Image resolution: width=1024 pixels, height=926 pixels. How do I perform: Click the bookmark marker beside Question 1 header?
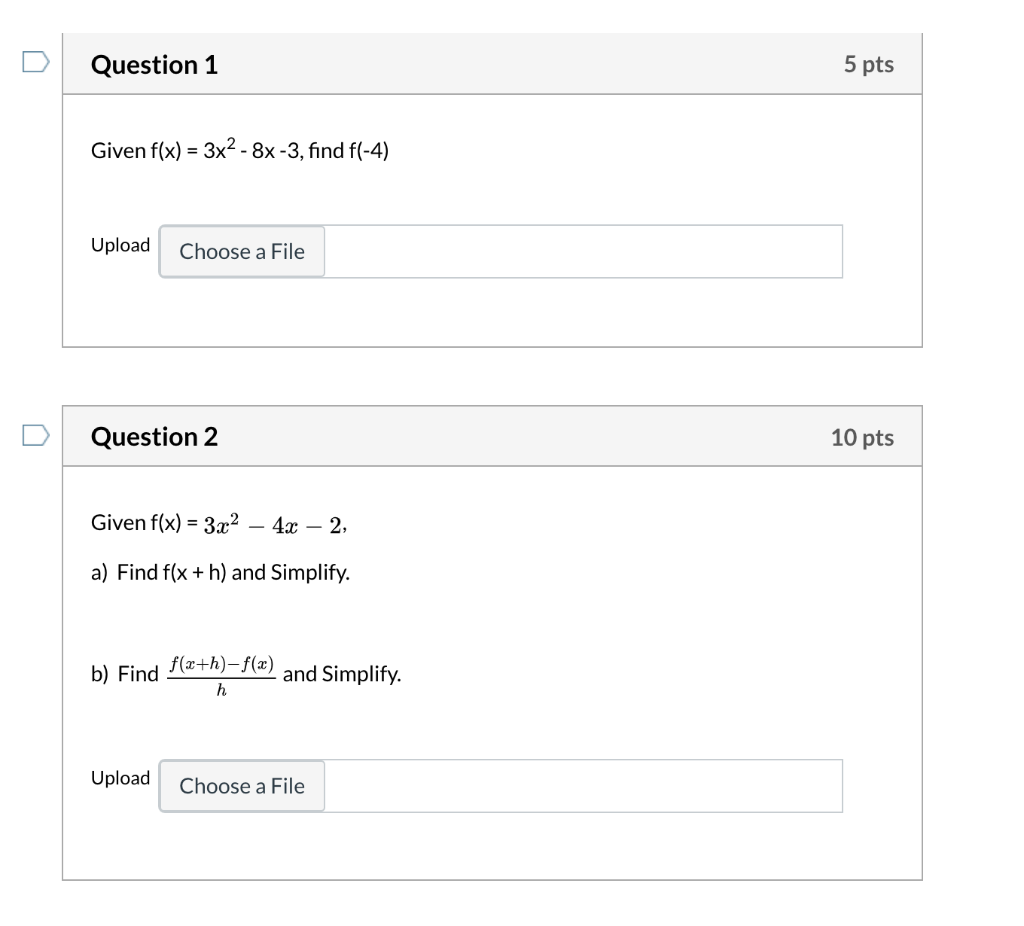pyautogui.click(x=37, y=62)
